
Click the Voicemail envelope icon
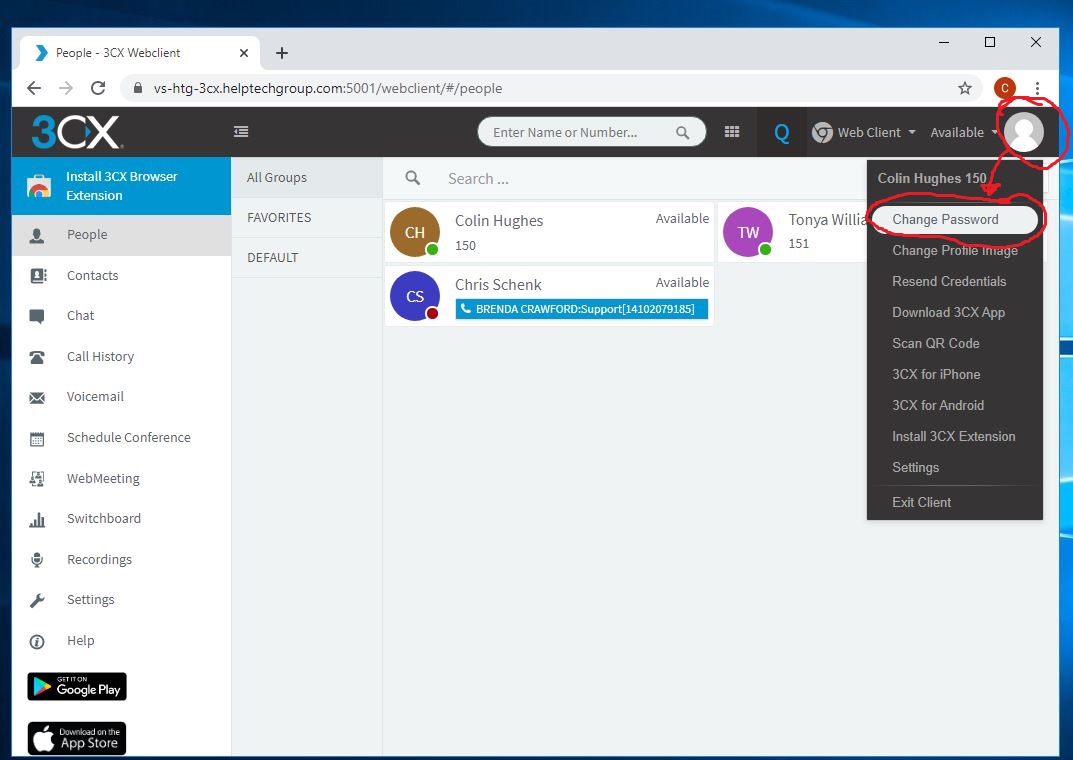[37, 397]
